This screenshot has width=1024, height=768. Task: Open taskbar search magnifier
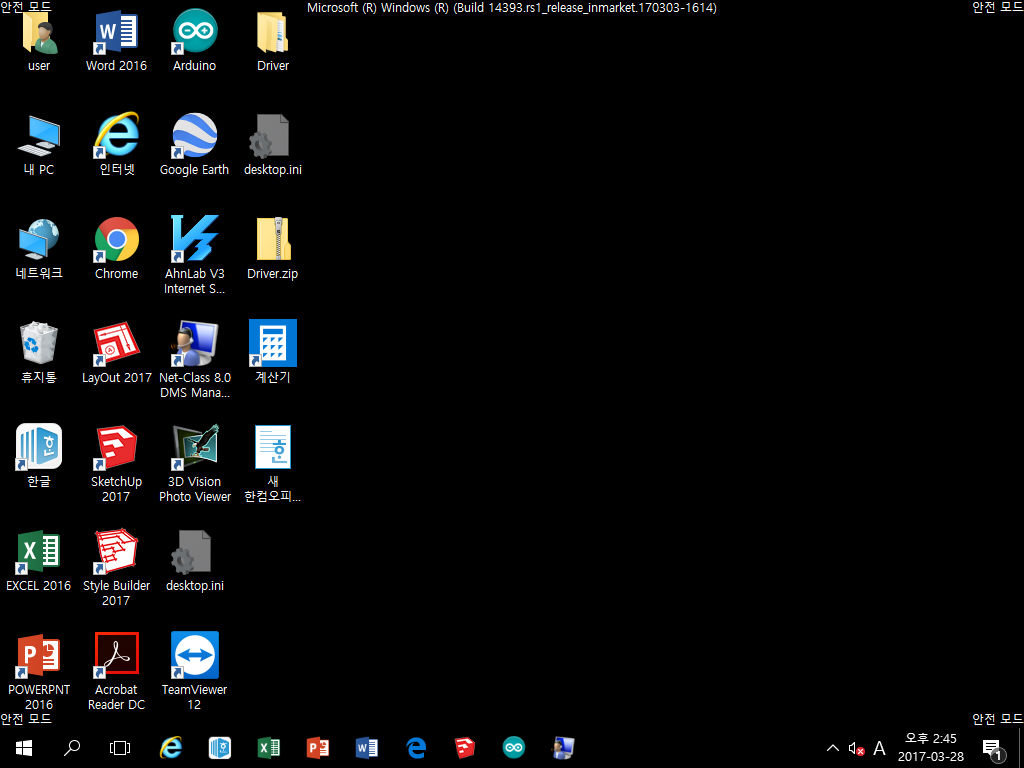click(72, 748)
